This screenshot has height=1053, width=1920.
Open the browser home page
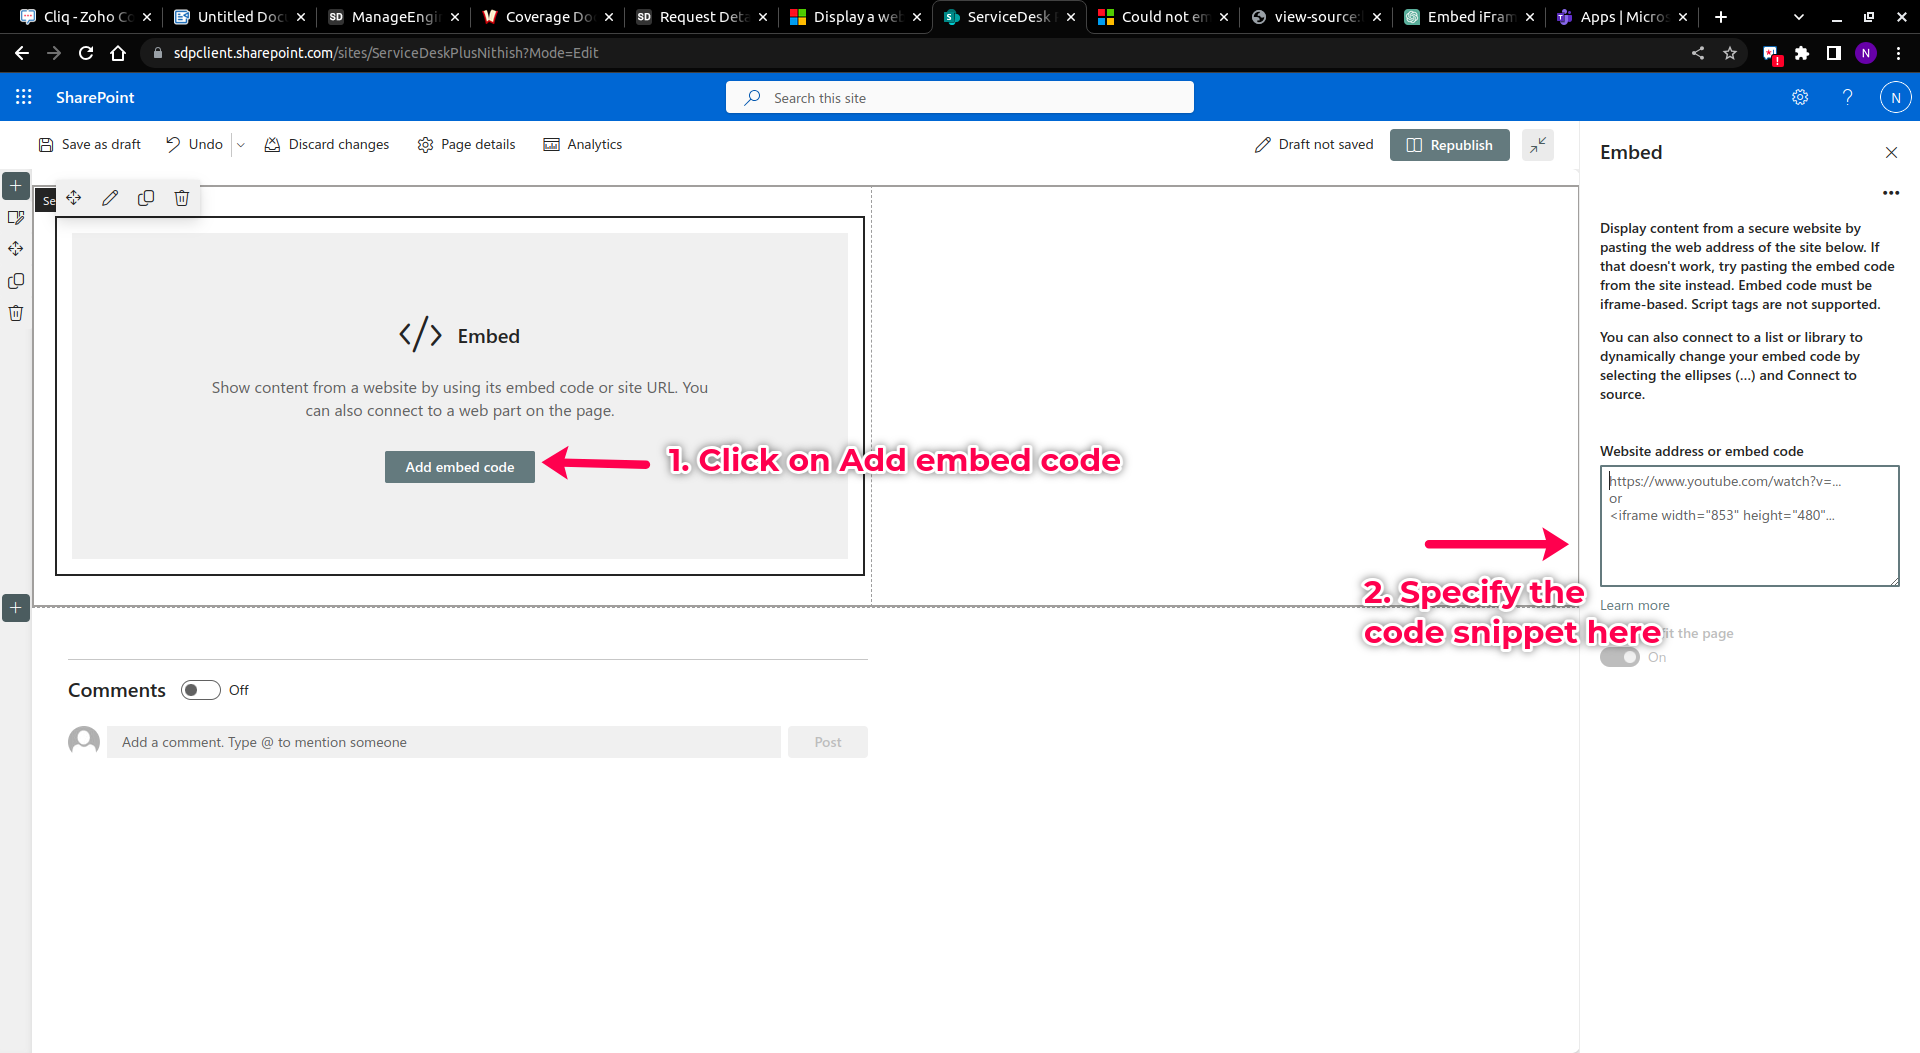tap(118, 53)
